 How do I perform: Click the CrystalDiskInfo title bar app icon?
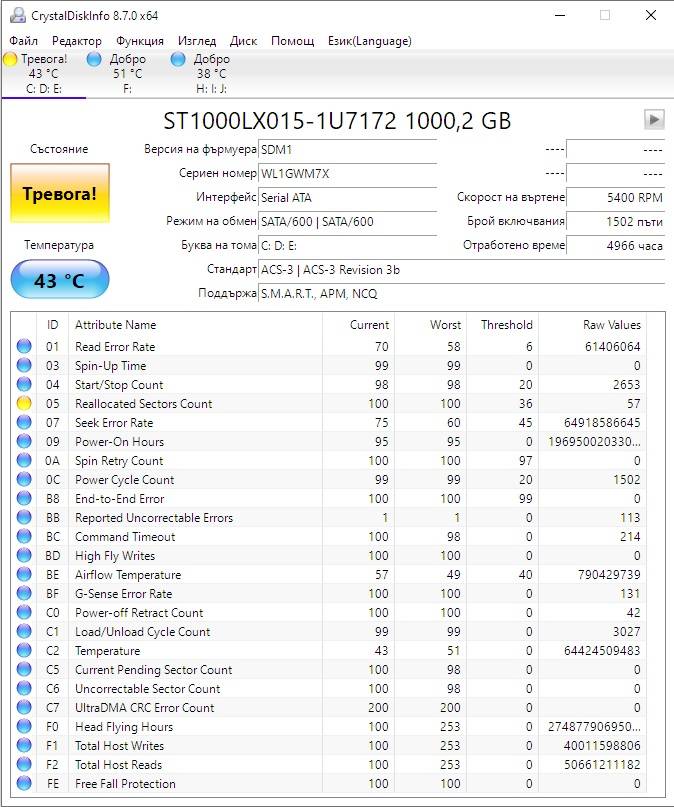pyautogui.click(x=17, y=15)
